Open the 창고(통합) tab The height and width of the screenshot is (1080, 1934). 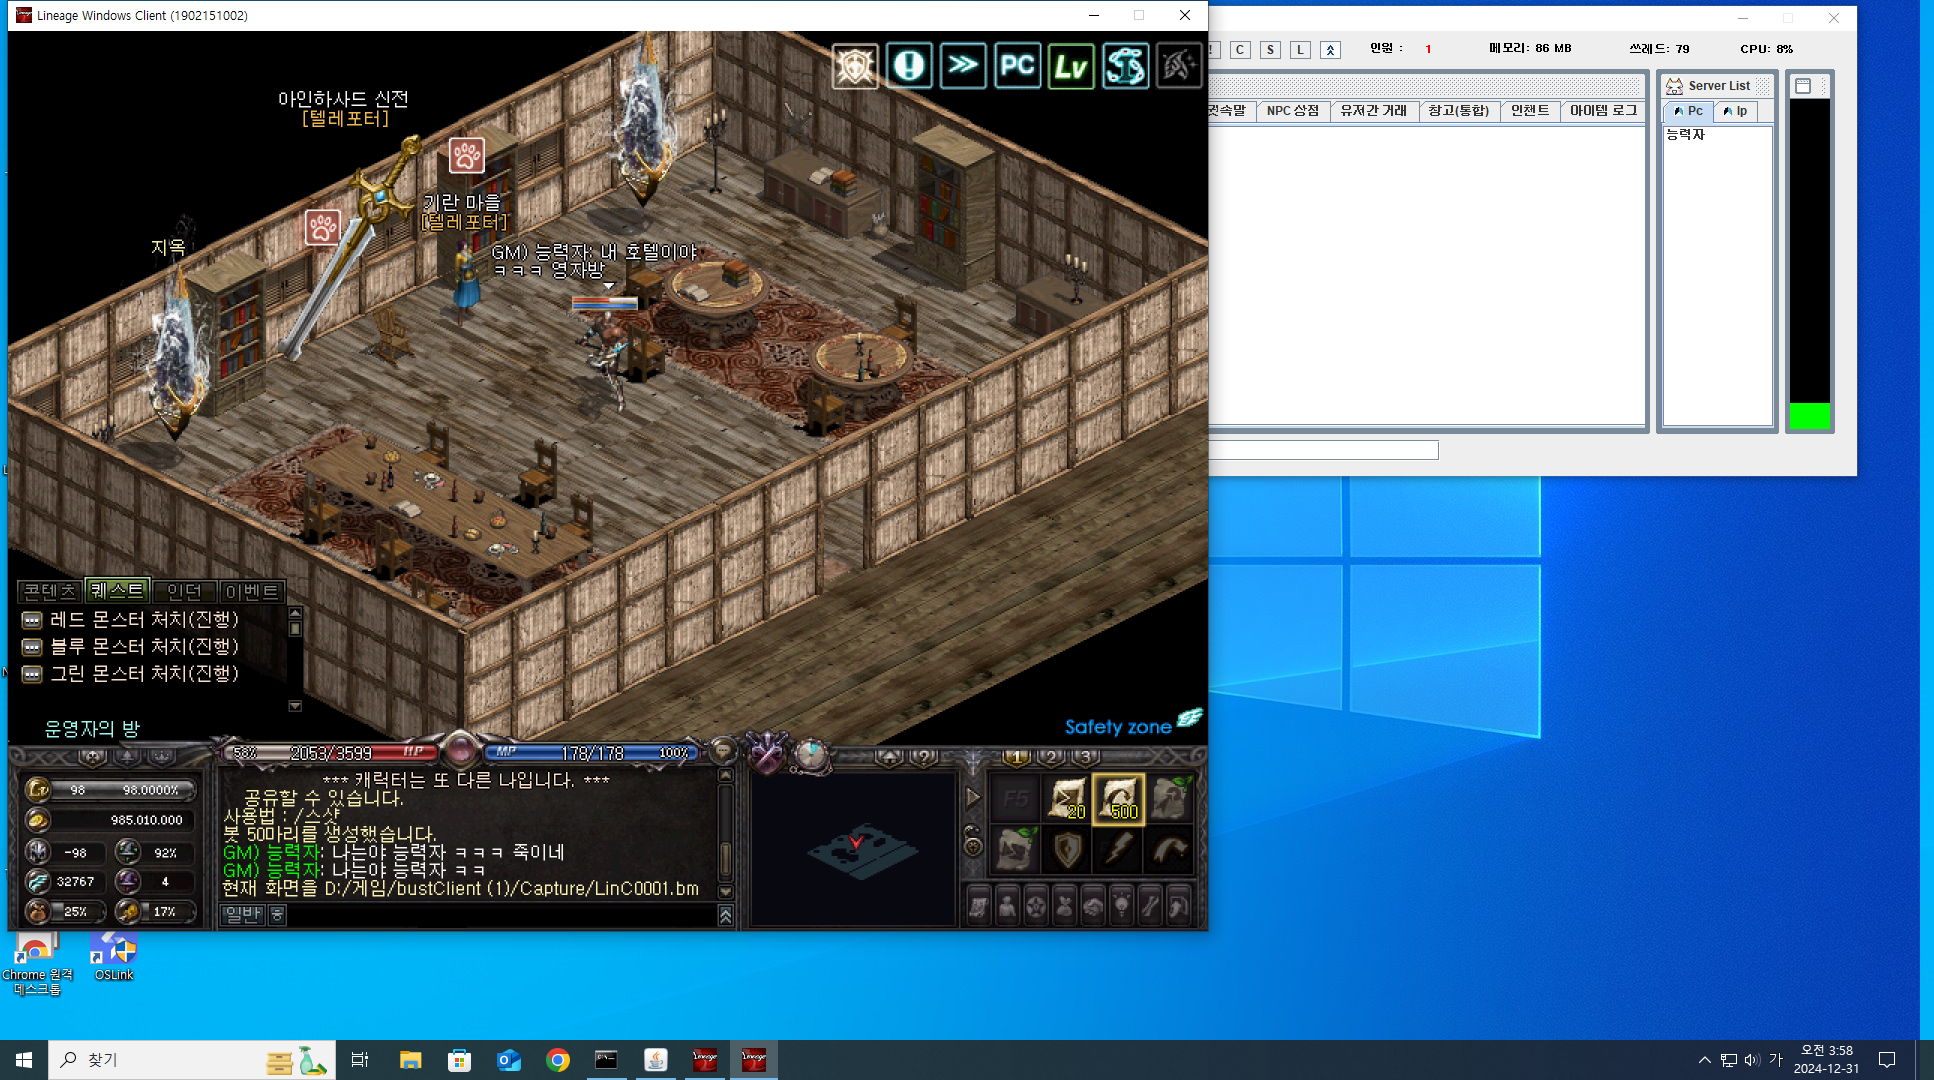[x=1458, y=111]
